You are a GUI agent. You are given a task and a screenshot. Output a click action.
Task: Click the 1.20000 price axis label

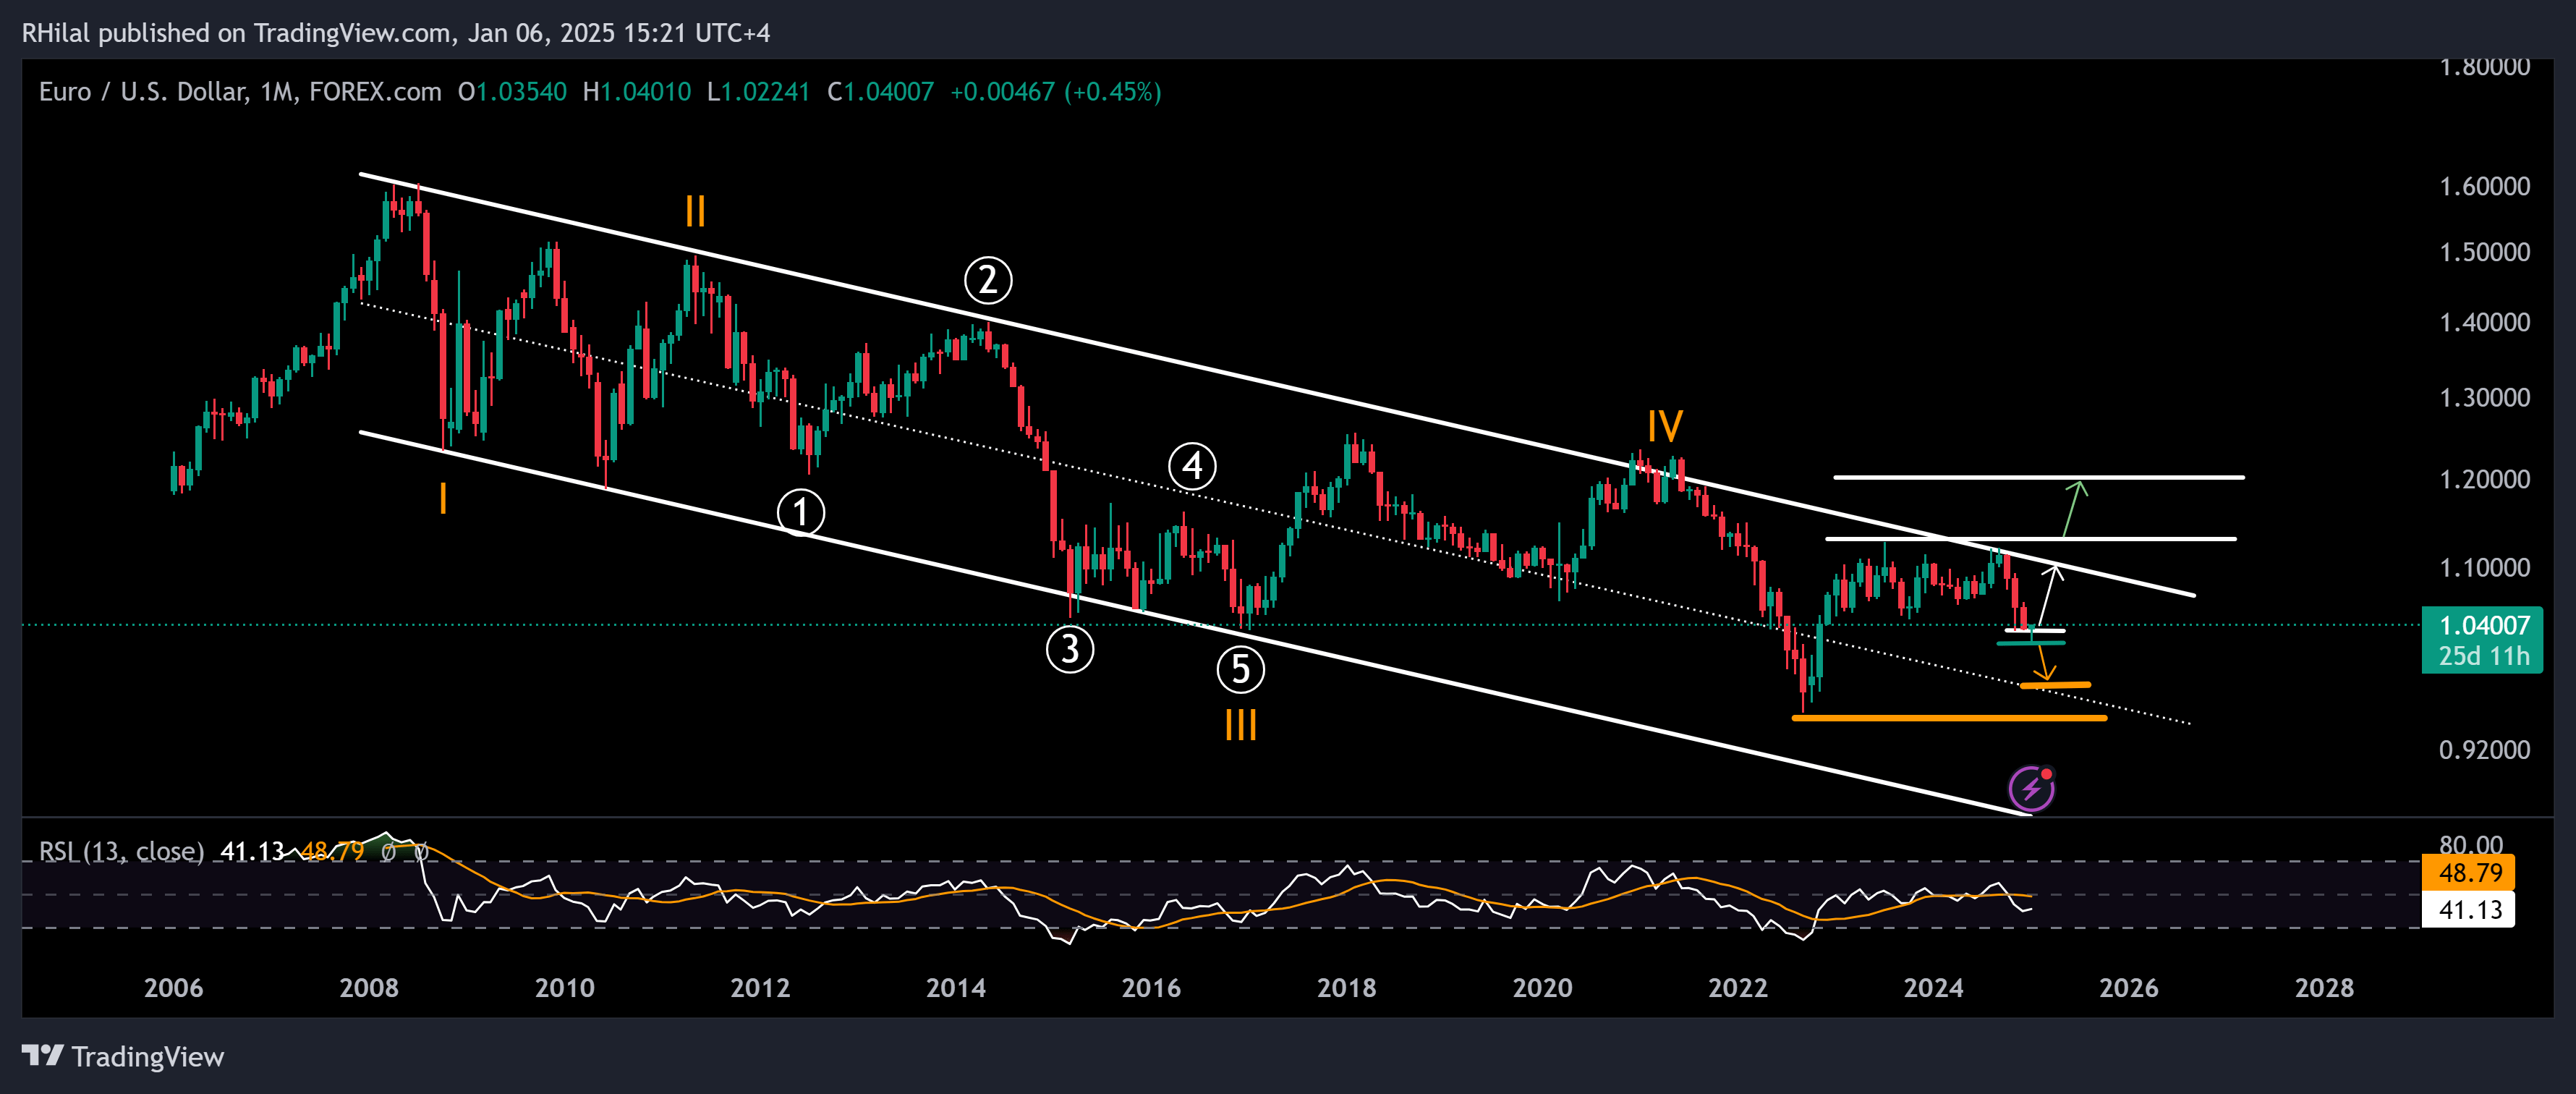tap(2485, 479)
